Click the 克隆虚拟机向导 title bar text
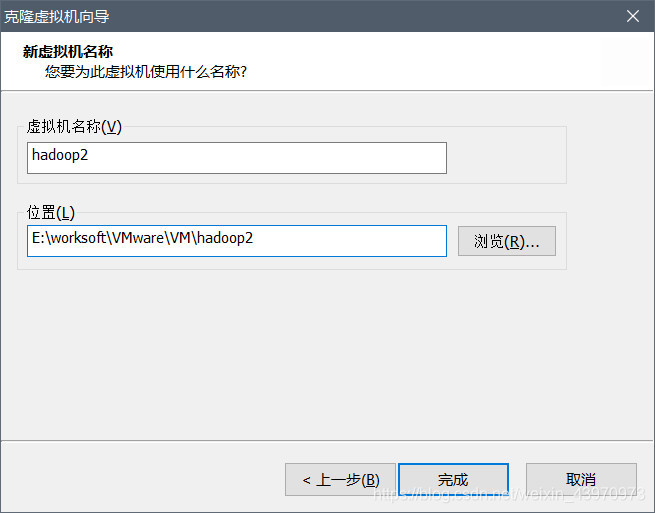This screenshot has height=513, width=655. (57, 16)
